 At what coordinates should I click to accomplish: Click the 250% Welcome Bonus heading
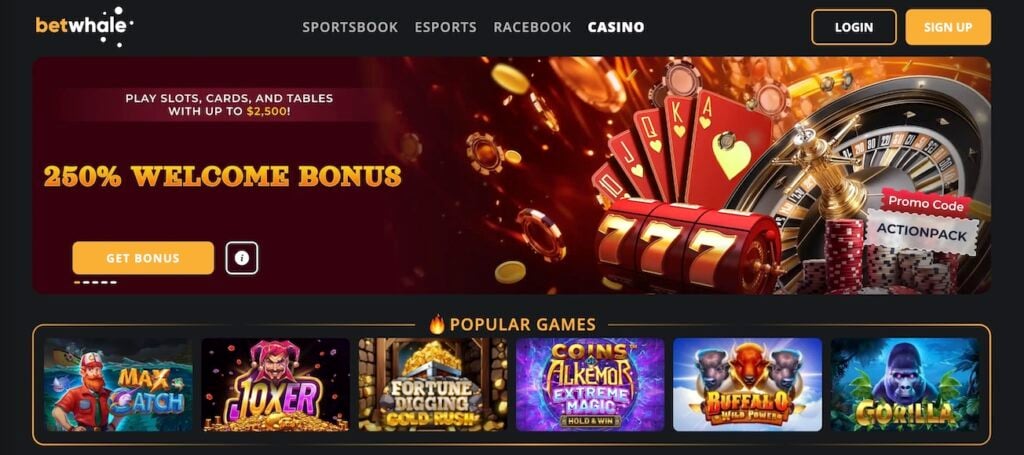tap(223, 176)
